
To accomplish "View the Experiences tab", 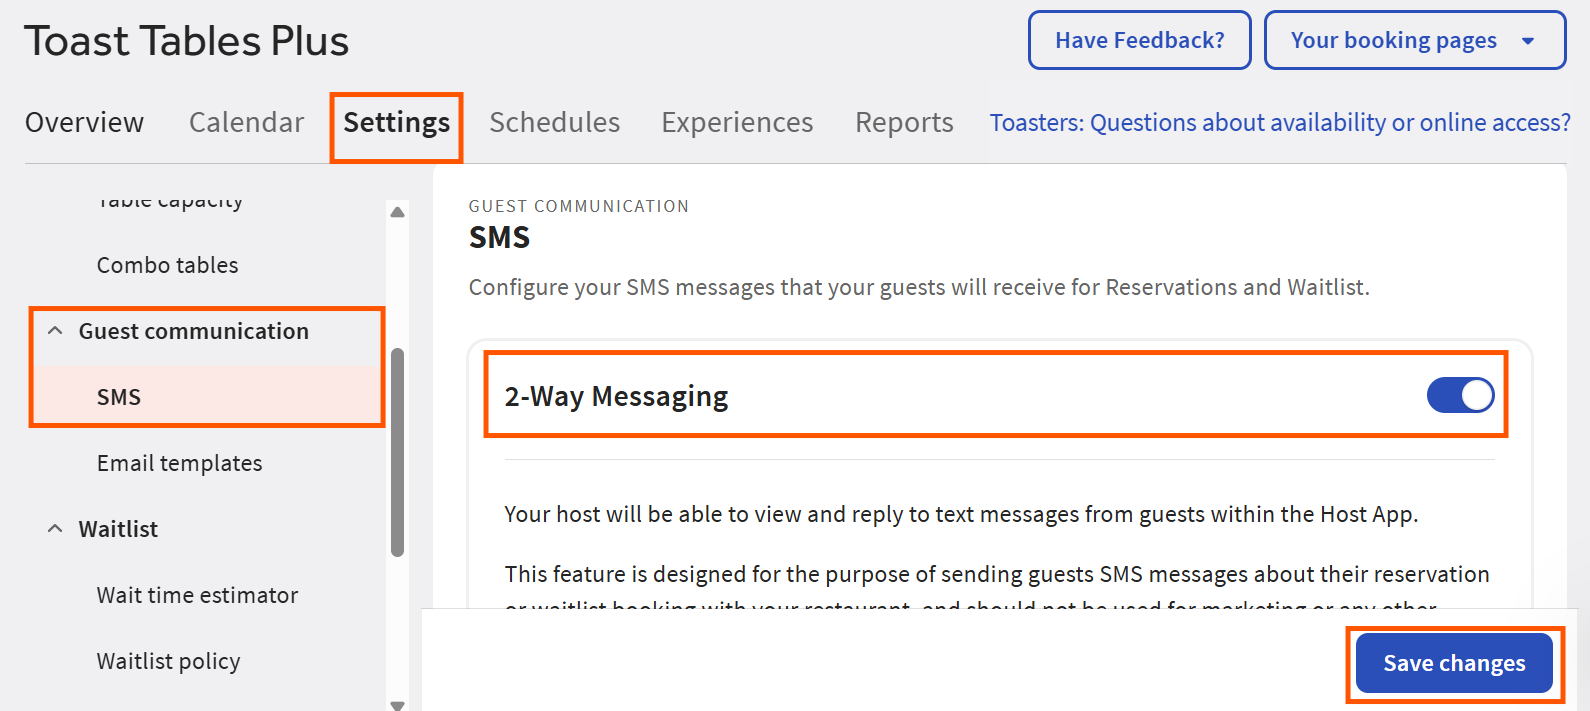I will click(x=736, y=122).
